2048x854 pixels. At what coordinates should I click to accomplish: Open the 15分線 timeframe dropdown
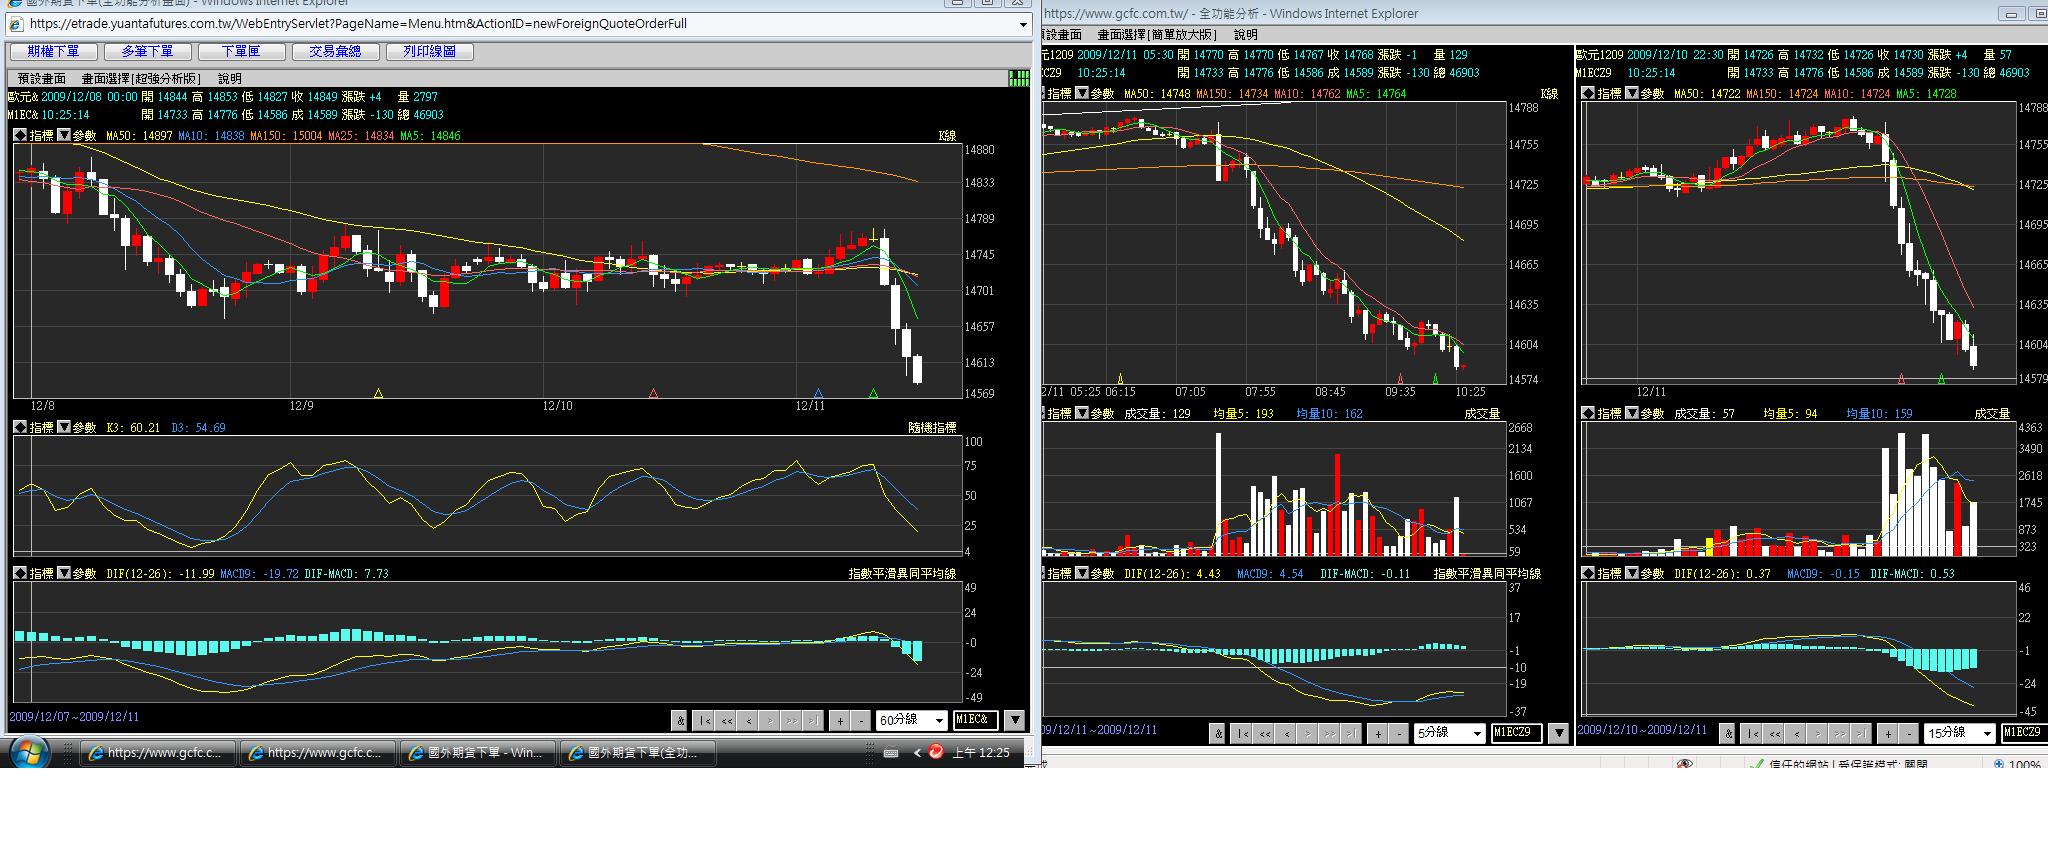[1960, 733]
